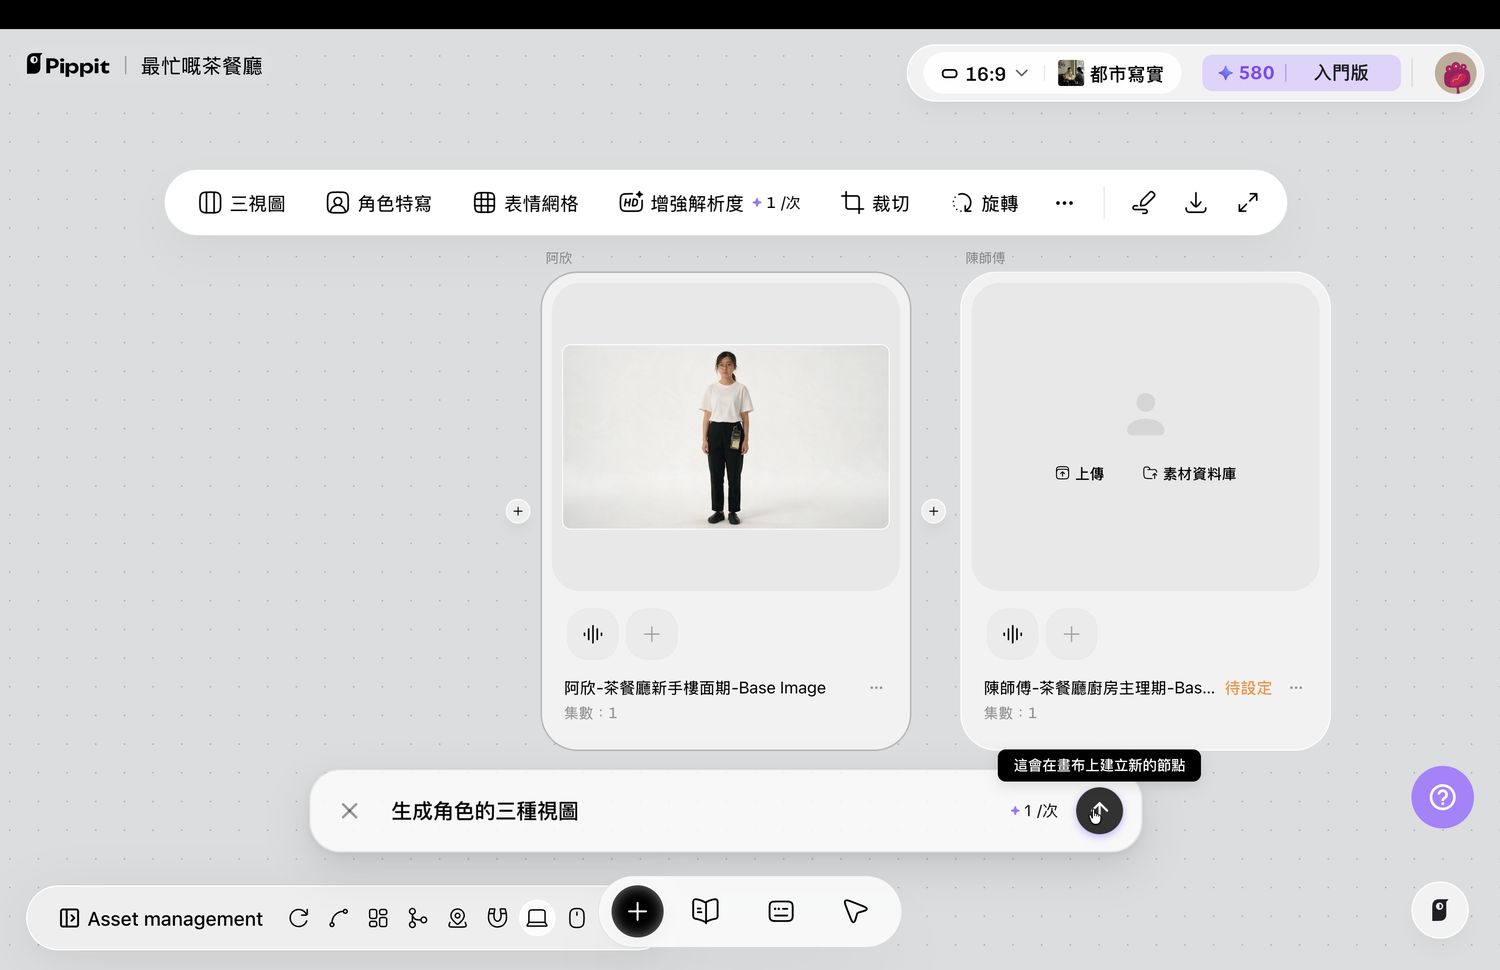This screenshot has height=970, width=1500.
Task: Apply 增強解析度 HD enhancement
Action: pyautogui.click(x=710, y=203)
